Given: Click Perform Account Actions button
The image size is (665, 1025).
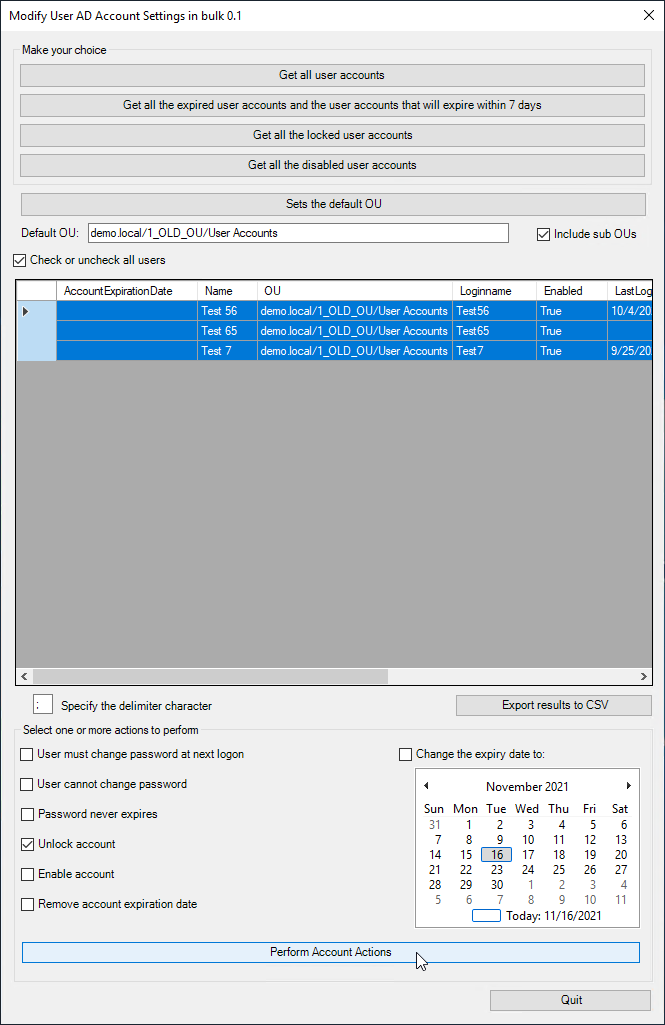Looking at the screenshot, I should (331, 952).
